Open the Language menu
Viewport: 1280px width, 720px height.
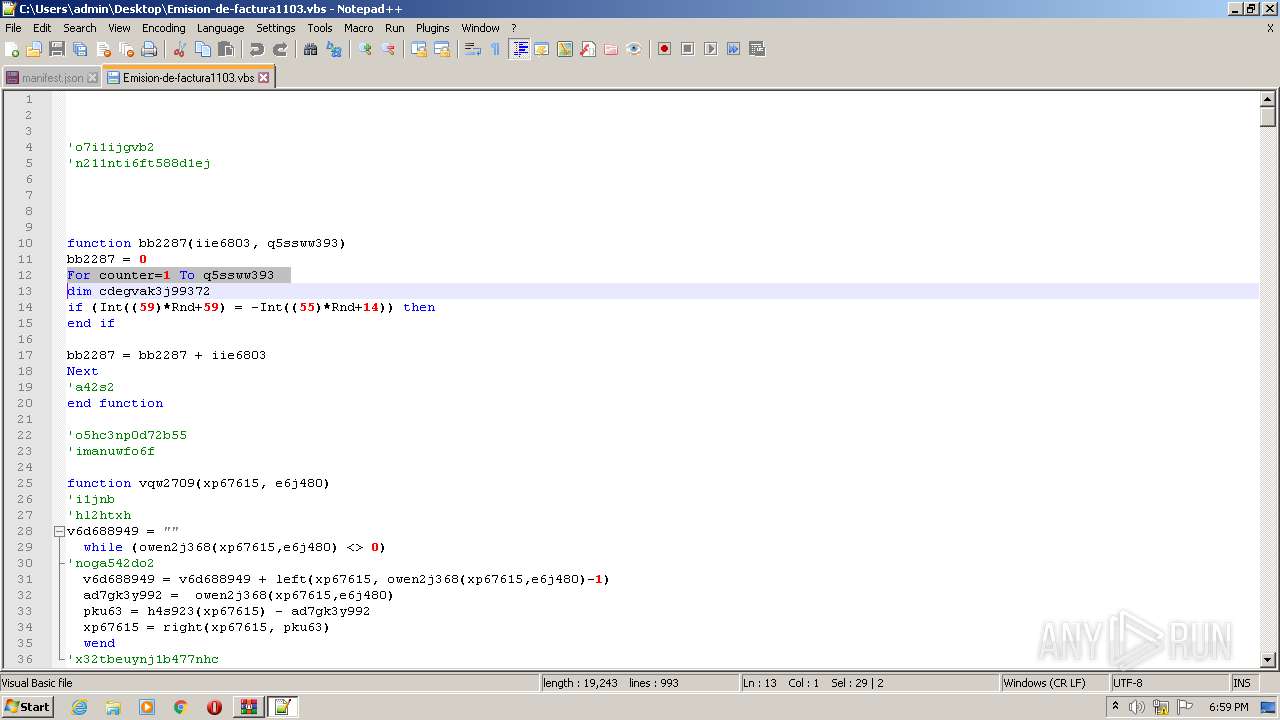pos(221,28)
